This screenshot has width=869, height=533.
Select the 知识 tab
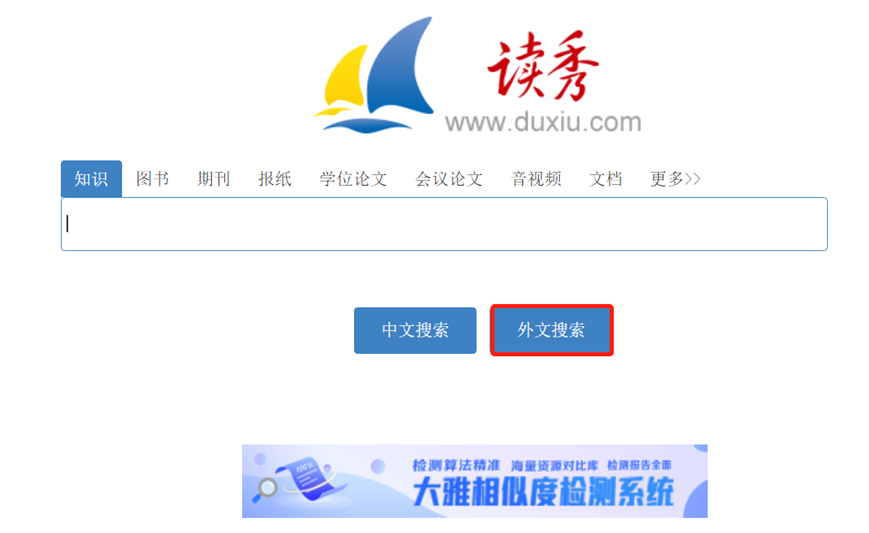tap(91, 179)
